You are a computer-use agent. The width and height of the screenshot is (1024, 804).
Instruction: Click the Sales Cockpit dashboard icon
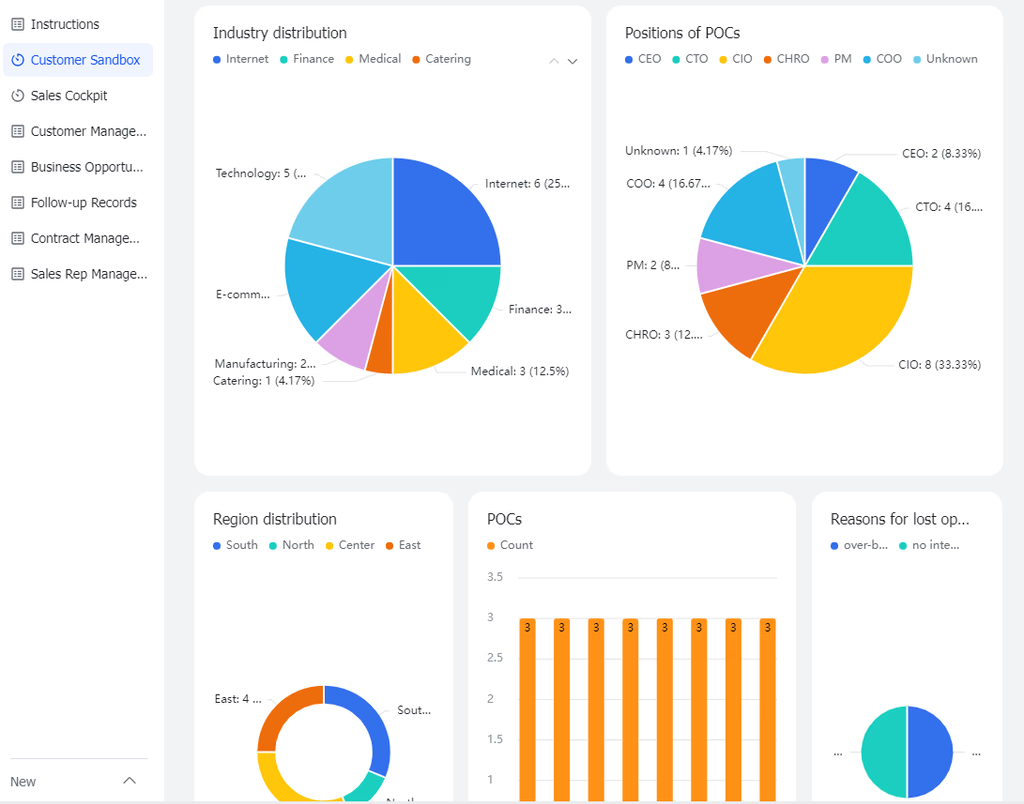pyautogui.click(x=18, y=95)
